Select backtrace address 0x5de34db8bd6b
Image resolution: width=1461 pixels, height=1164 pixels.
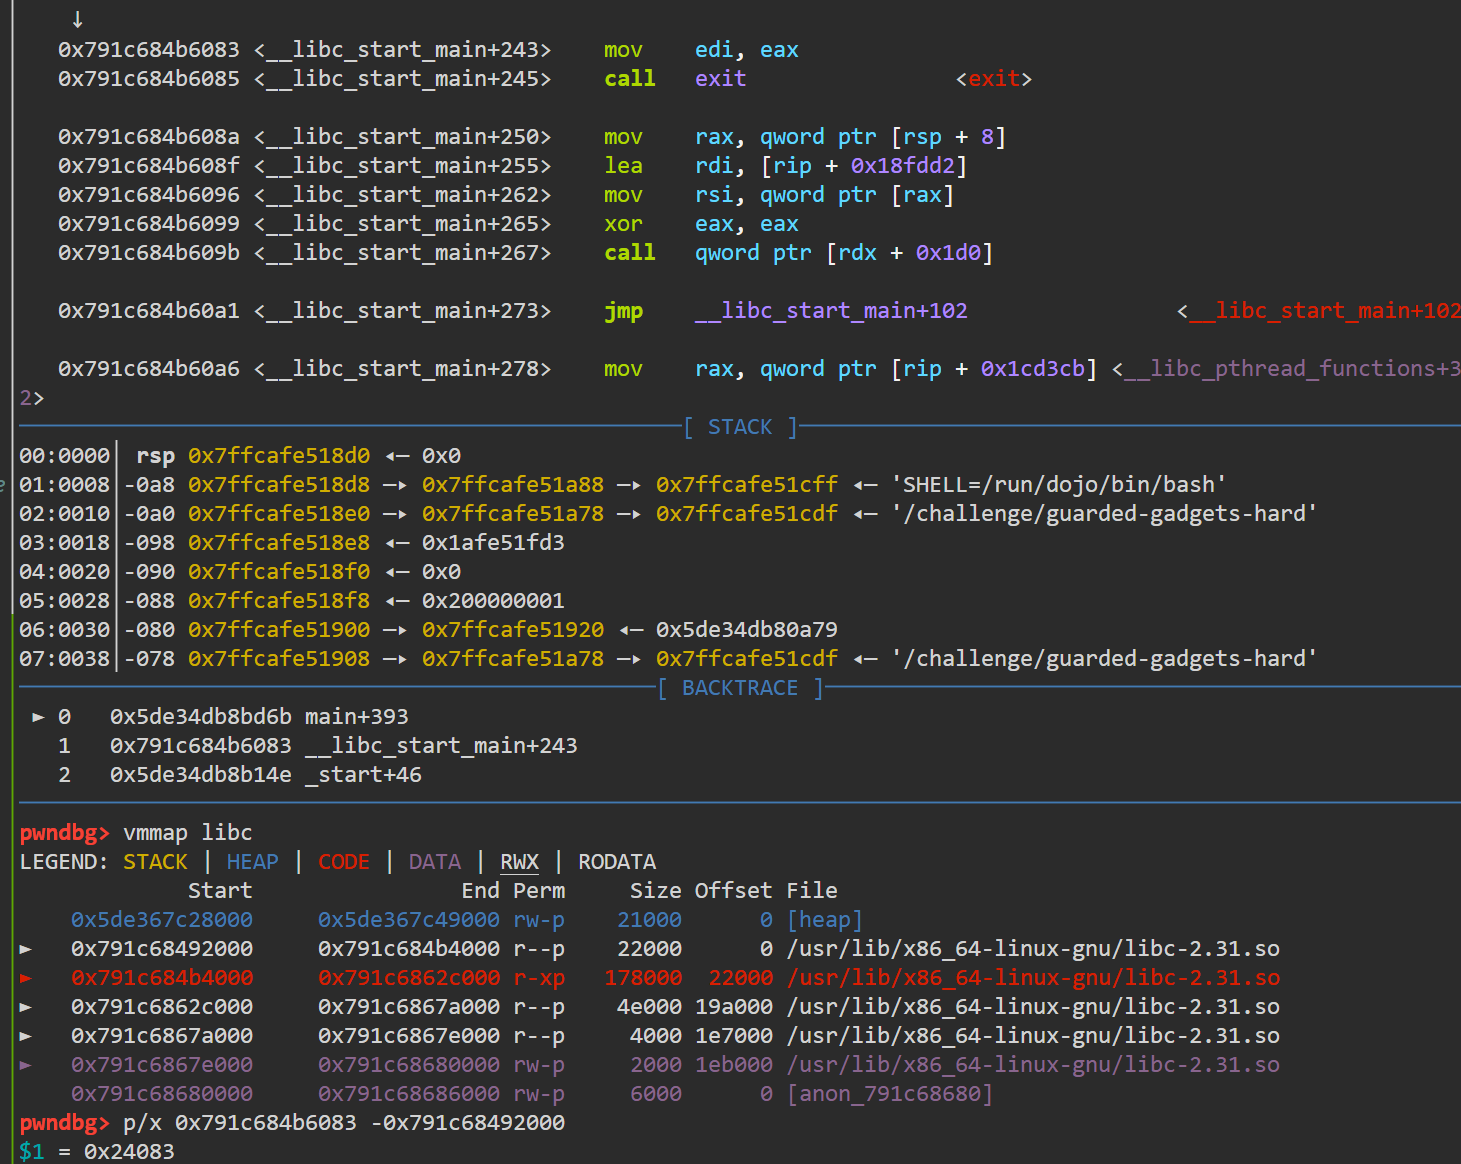(201, 717)
